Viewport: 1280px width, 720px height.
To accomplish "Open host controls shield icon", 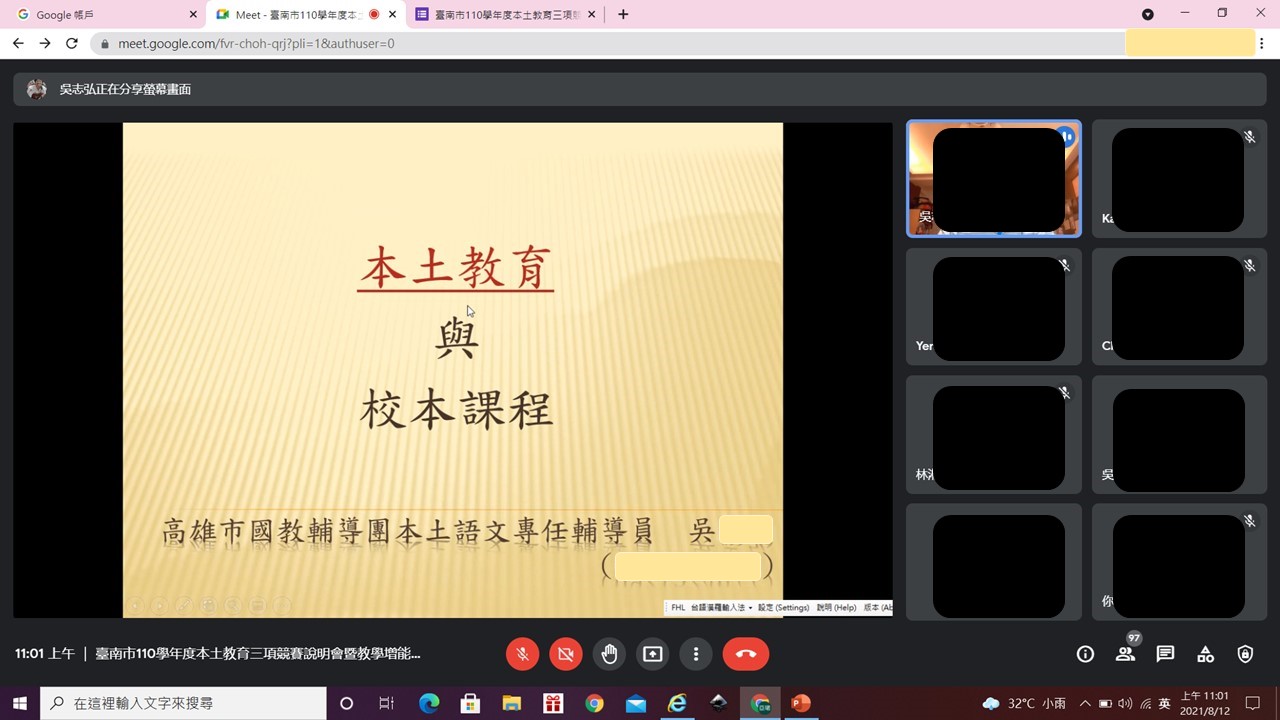I will point(1245,654).
